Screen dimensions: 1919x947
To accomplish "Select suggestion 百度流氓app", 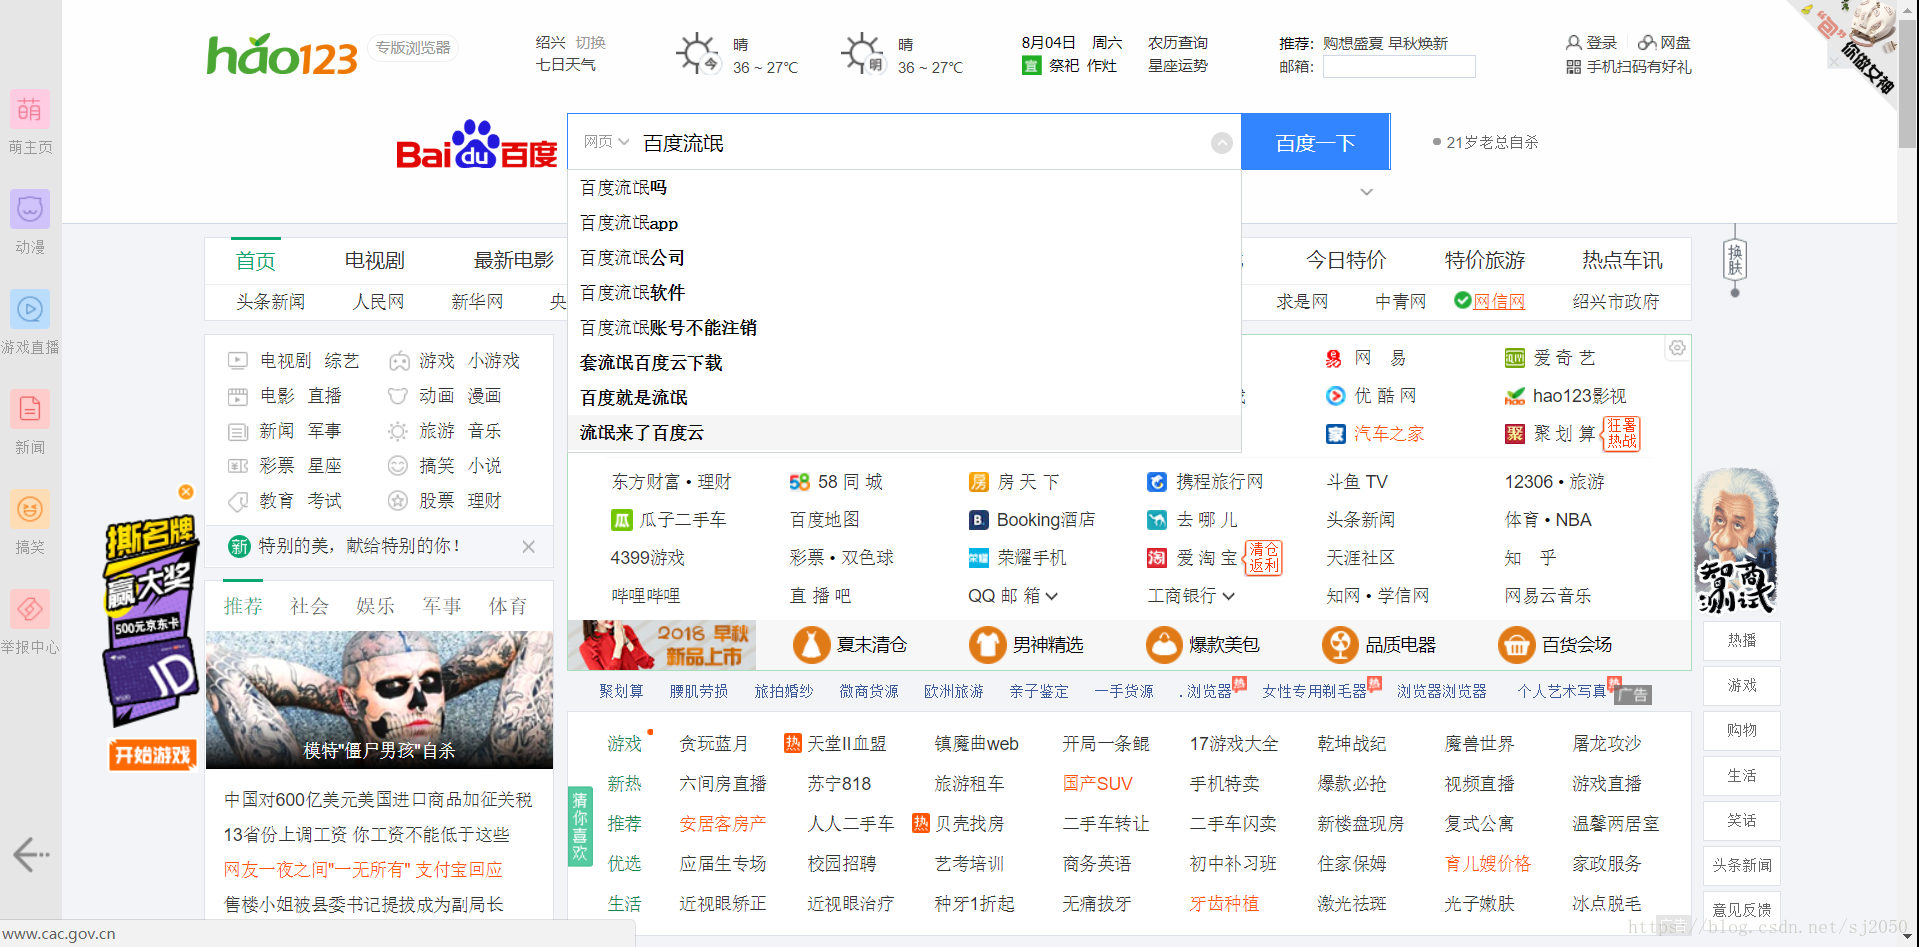I will pos(904,223).
